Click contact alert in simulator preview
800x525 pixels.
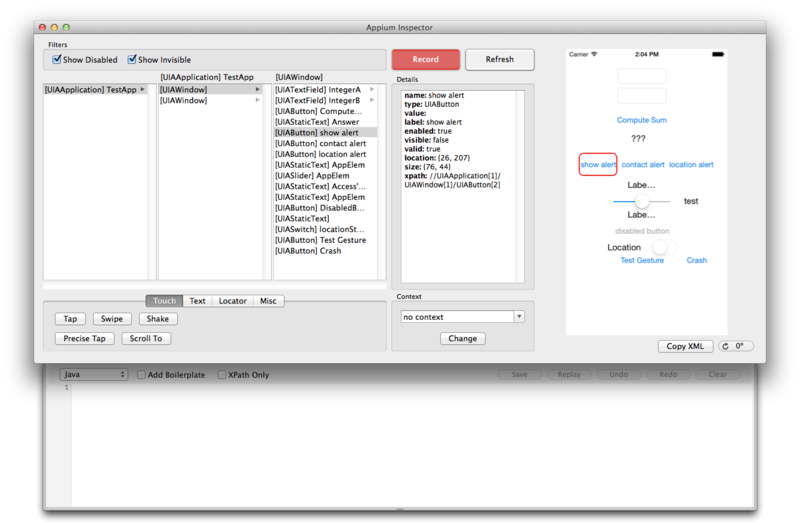pos(643,164)
